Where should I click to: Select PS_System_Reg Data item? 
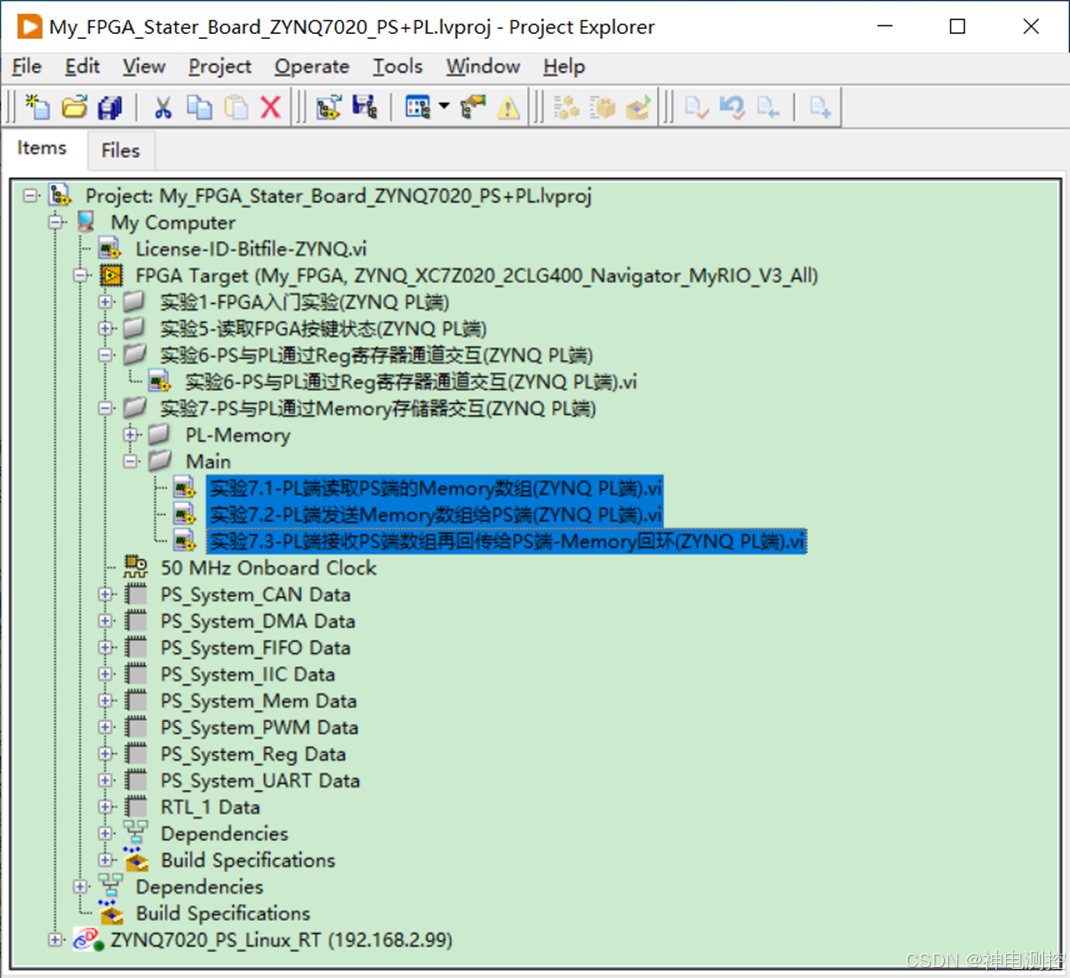pyautogui.click(x=253, y=754)
